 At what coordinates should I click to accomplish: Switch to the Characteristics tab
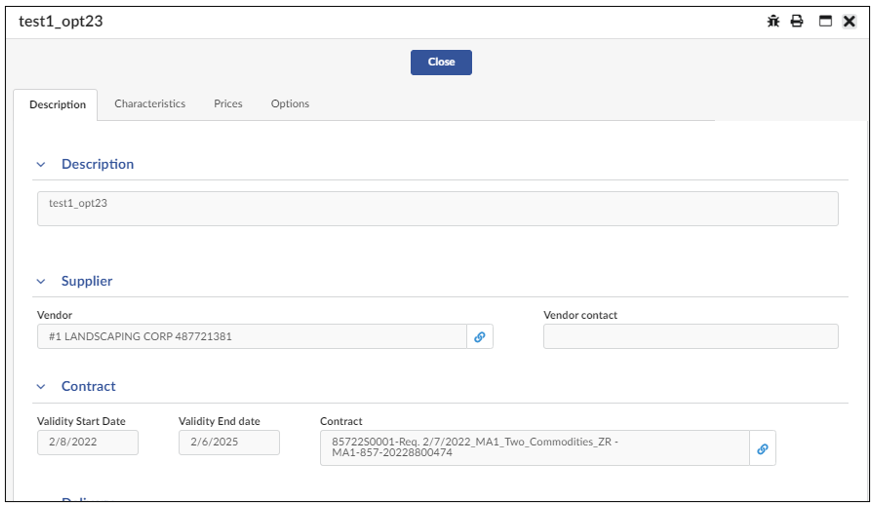coord(150,104)
